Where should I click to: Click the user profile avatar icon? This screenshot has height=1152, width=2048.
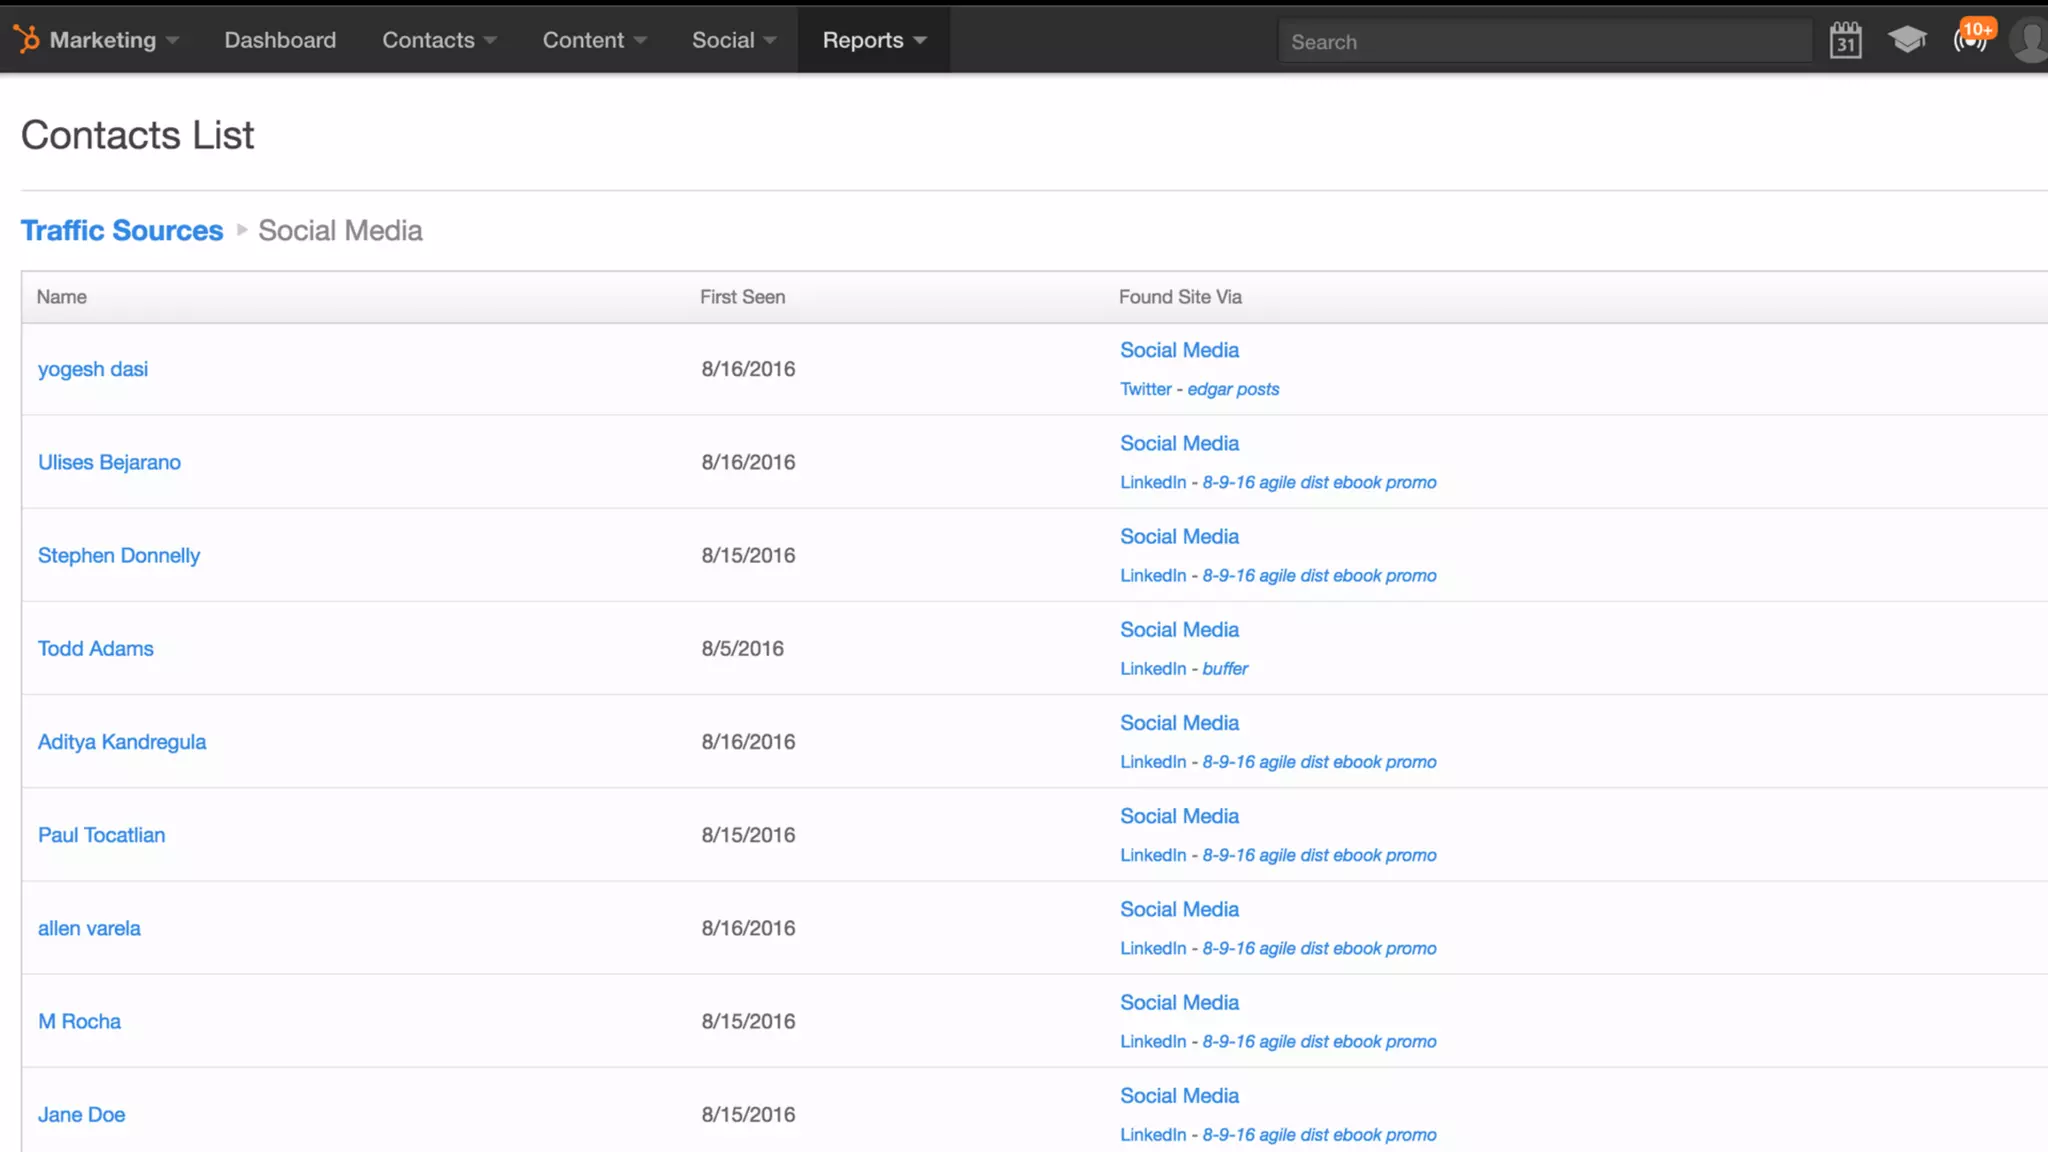2030,41
